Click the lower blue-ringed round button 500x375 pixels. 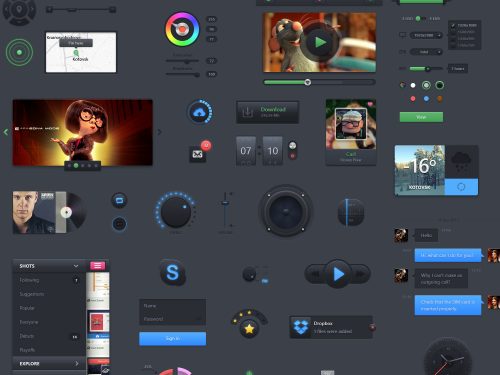(x=119, y=224)
